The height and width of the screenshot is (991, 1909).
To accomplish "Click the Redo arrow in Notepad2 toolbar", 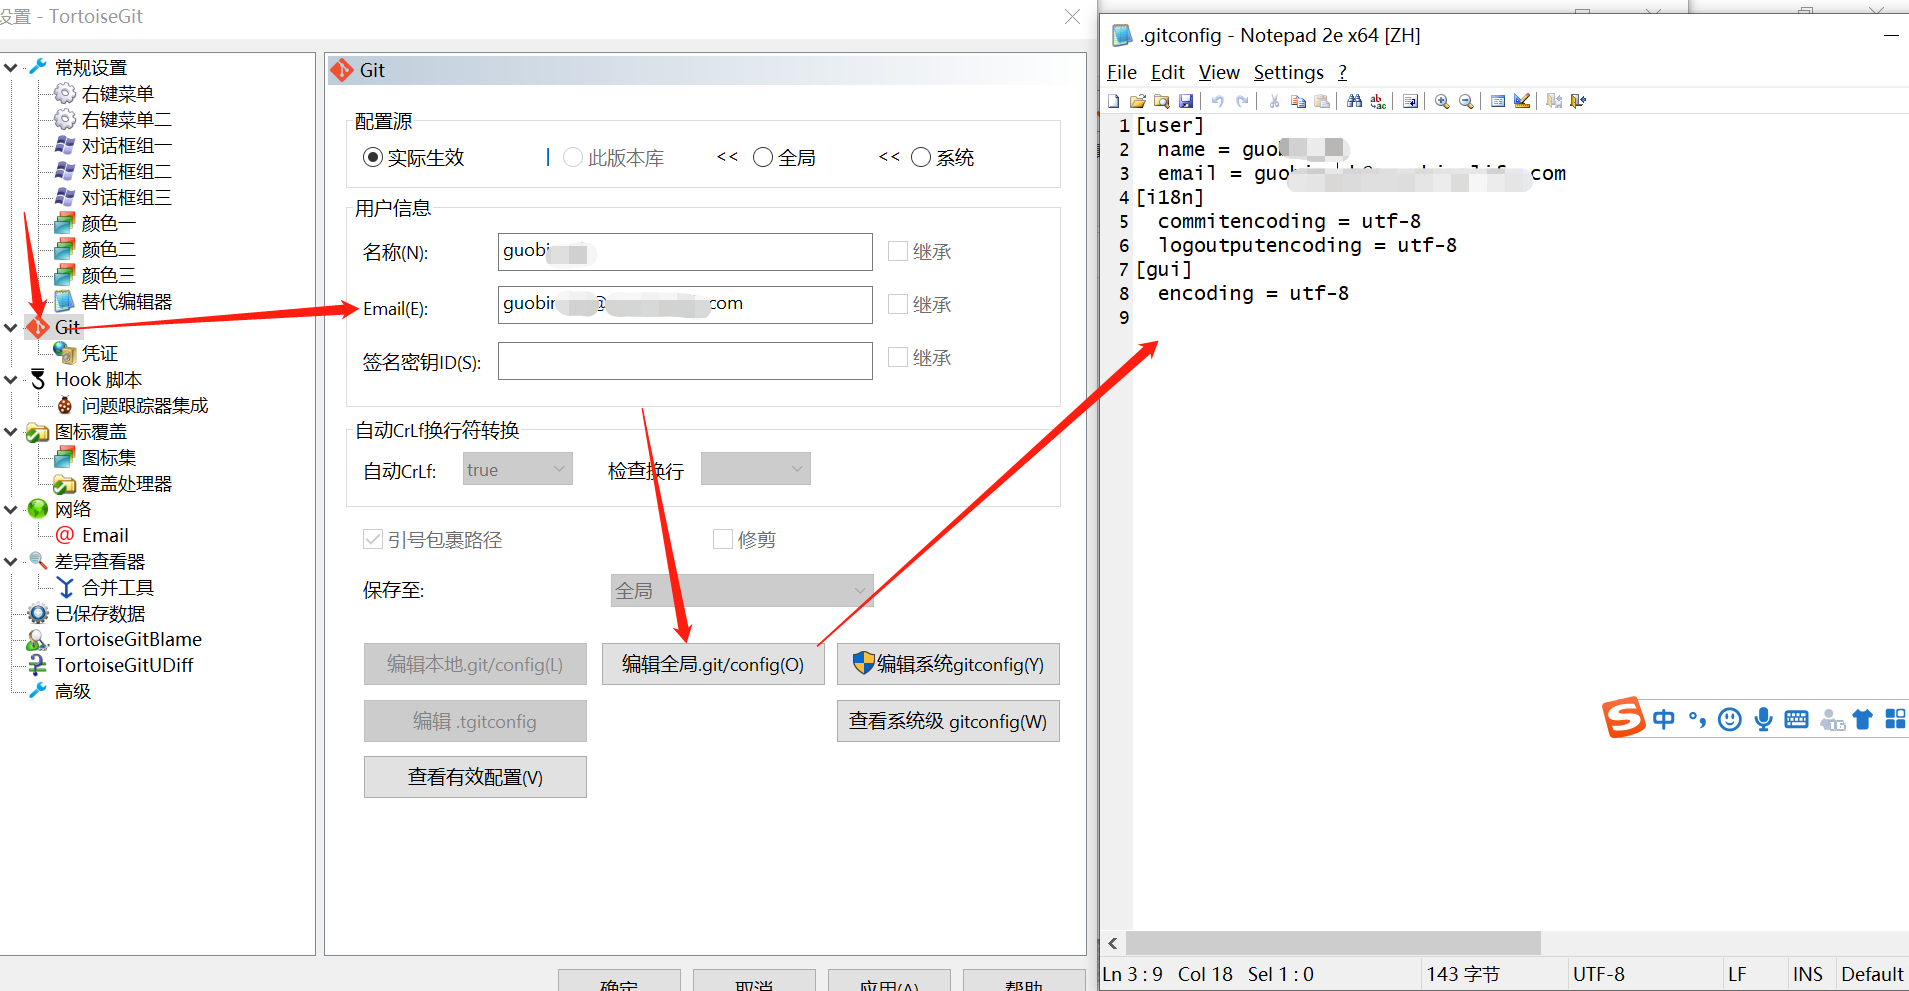I will pos(1242,101).
